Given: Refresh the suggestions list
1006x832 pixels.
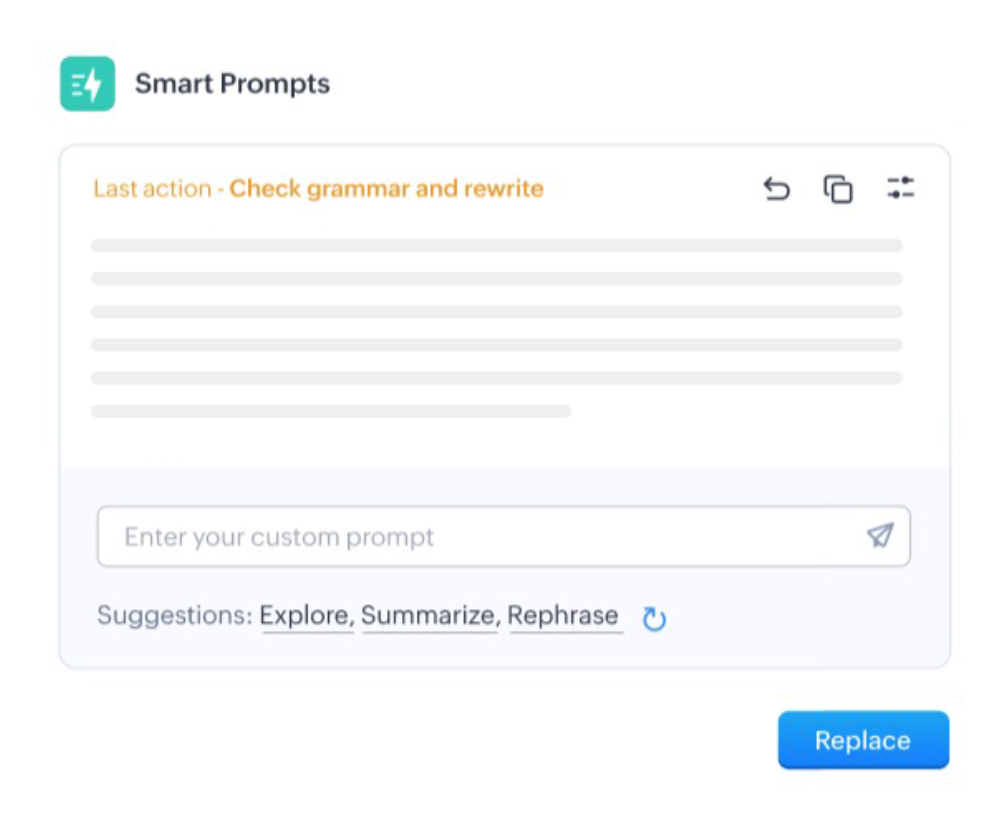Looking at the screenshot, I should (654, 619).
